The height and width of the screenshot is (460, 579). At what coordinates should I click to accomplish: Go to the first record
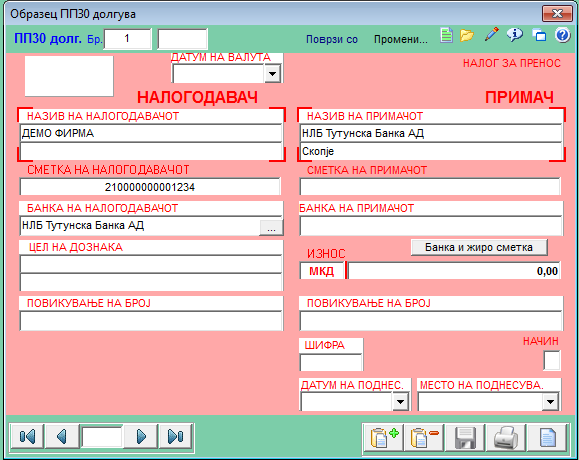click(x=27, y=436)
